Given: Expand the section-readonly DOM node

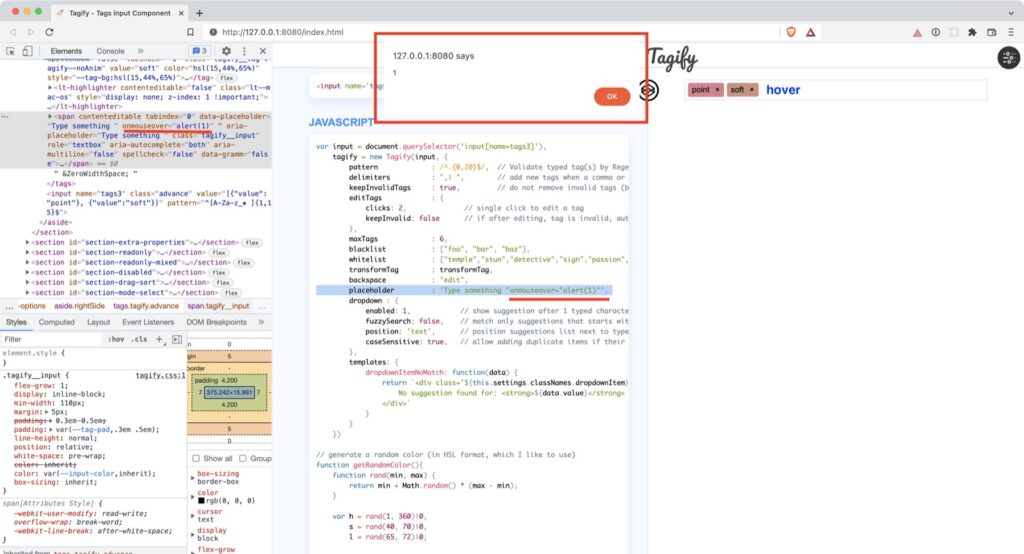Looking at the screenshot, I should (x=27, y=252).
